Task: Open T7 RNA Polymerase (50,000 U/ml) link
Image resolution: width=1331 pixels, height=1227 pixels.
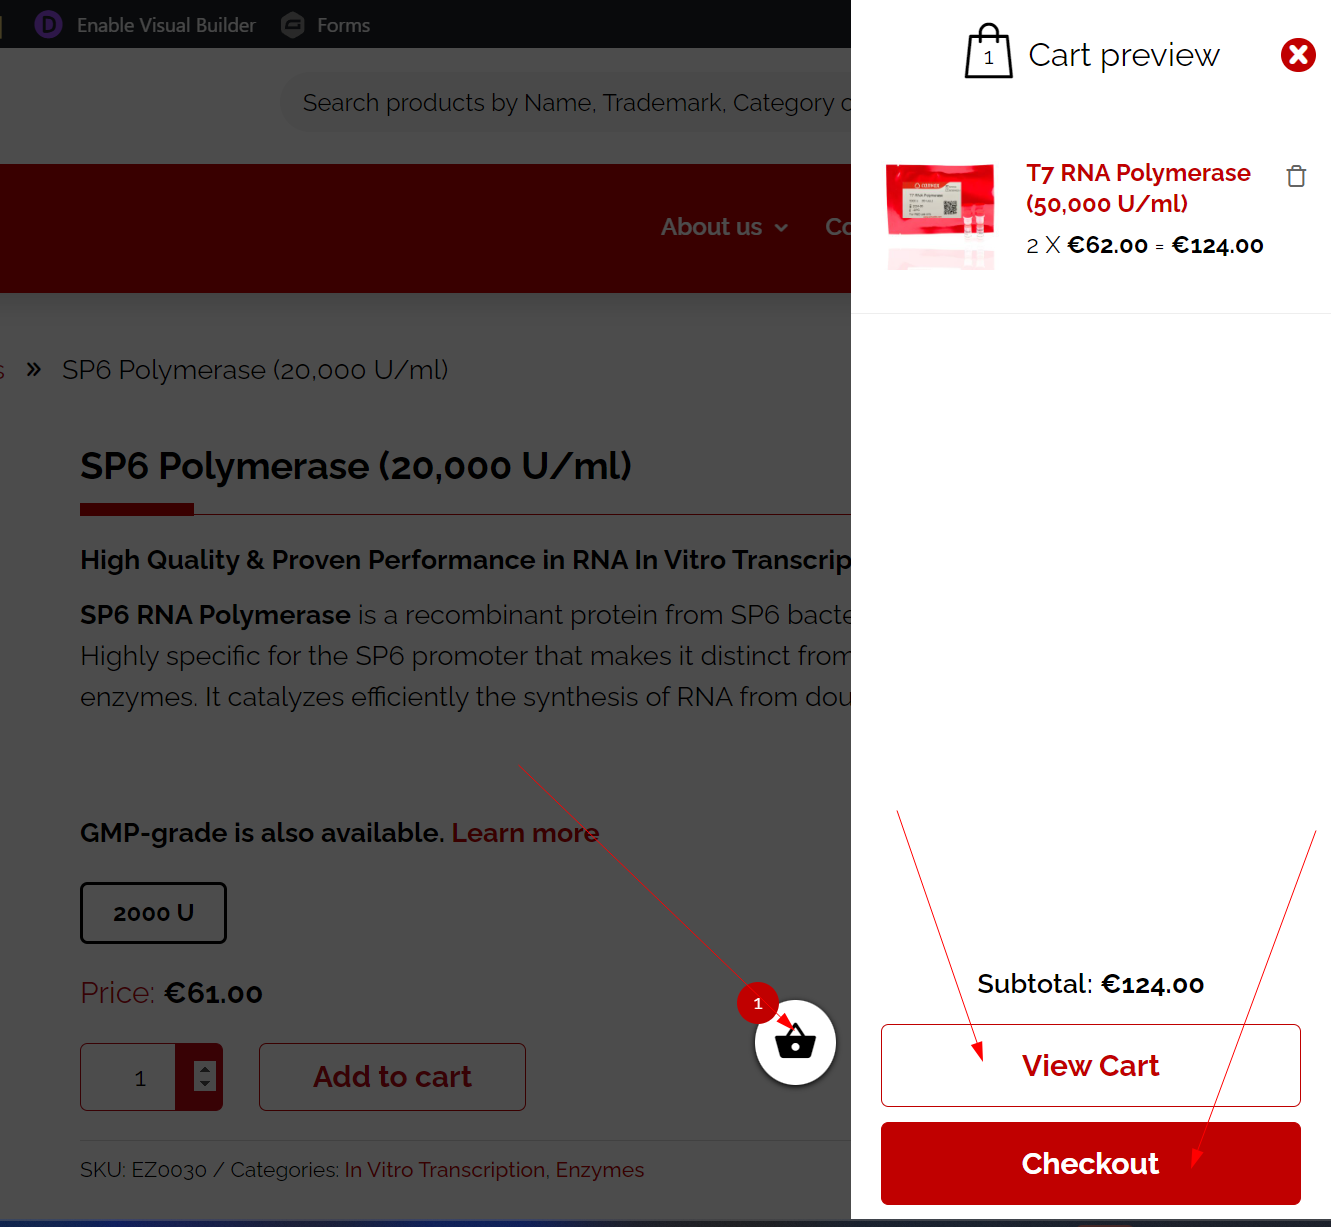Action: point(1138,188)
